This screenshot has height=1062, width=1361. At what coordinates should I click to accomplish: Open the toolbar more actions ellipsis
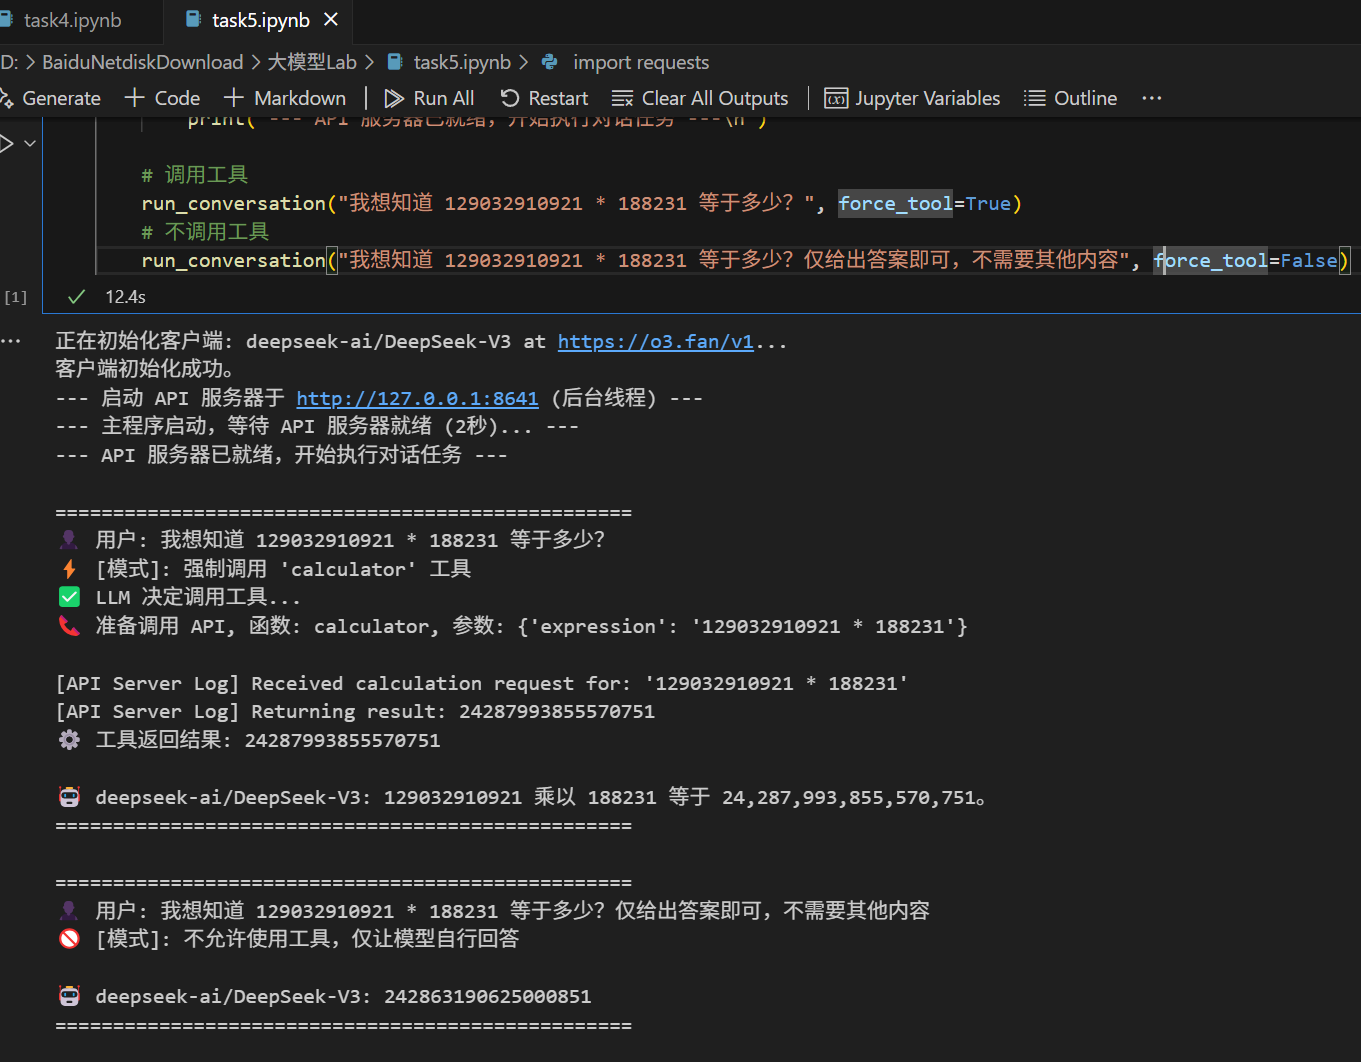1151,97
